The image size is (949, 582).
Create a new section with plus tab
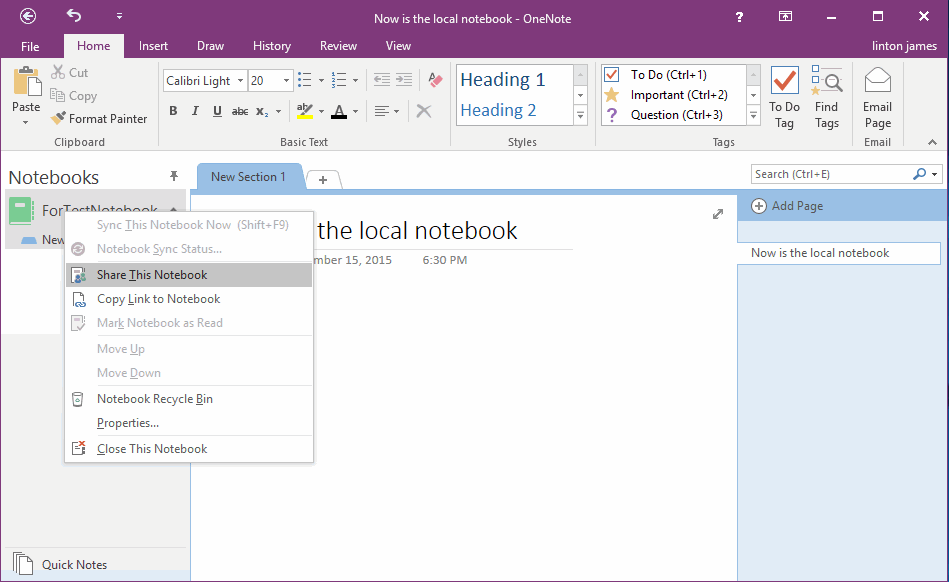[323, 180]
